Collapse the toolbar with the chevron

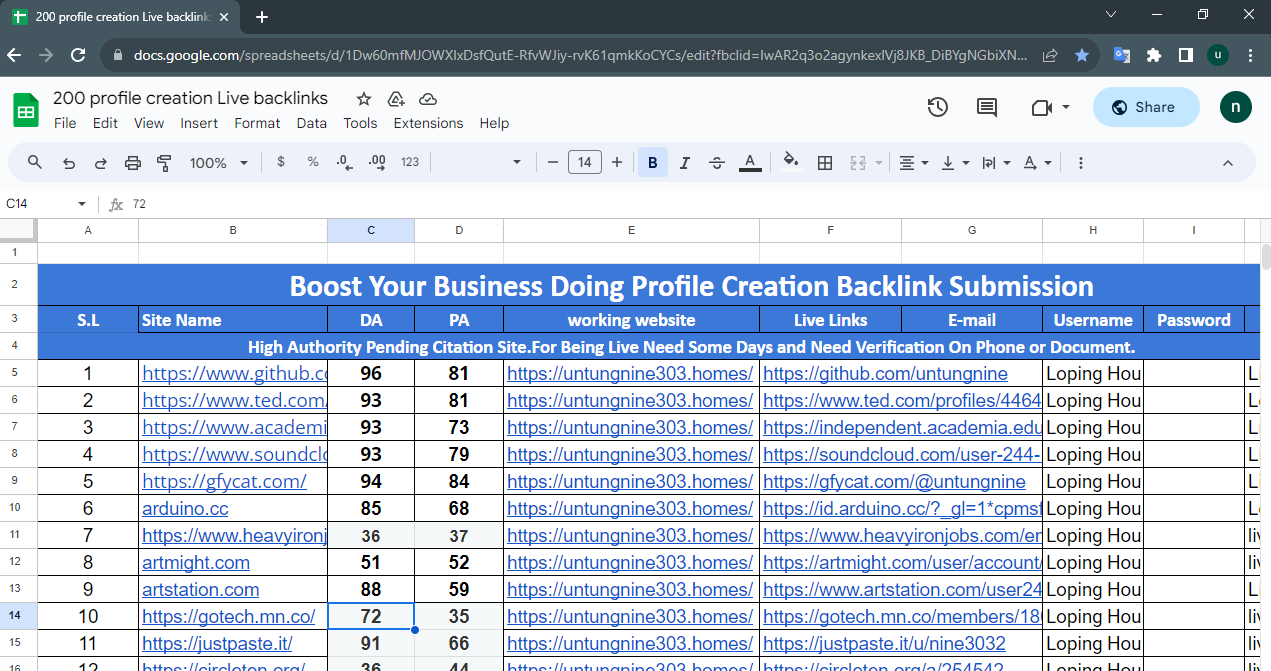click(1228, 162)
